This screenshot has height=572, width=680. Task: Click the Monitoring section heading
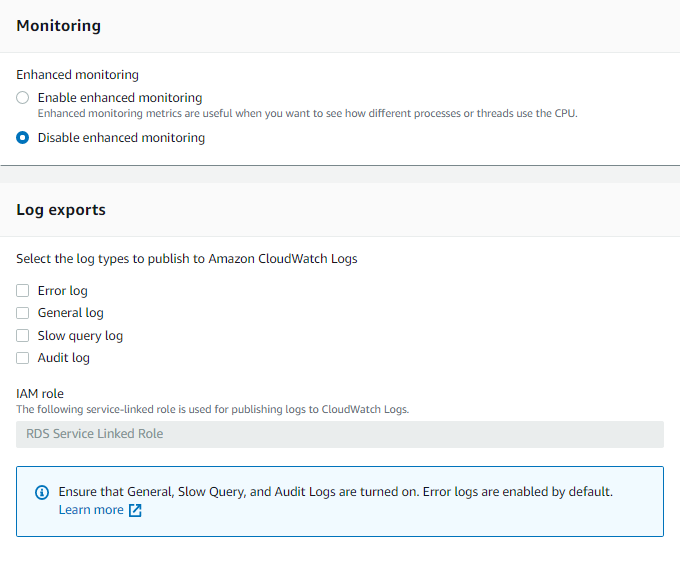click(59, 26)
